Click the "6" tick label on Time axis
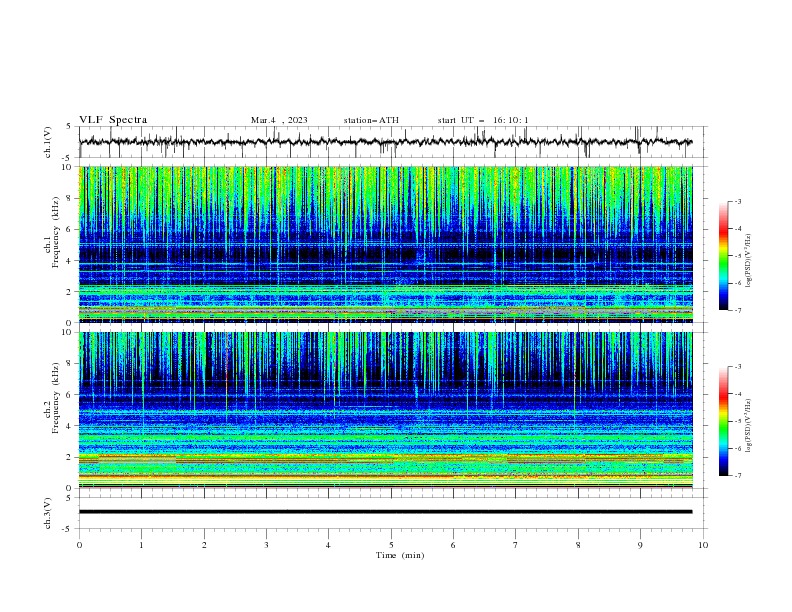The image size is (792, 612). click(x=453, y=545)
